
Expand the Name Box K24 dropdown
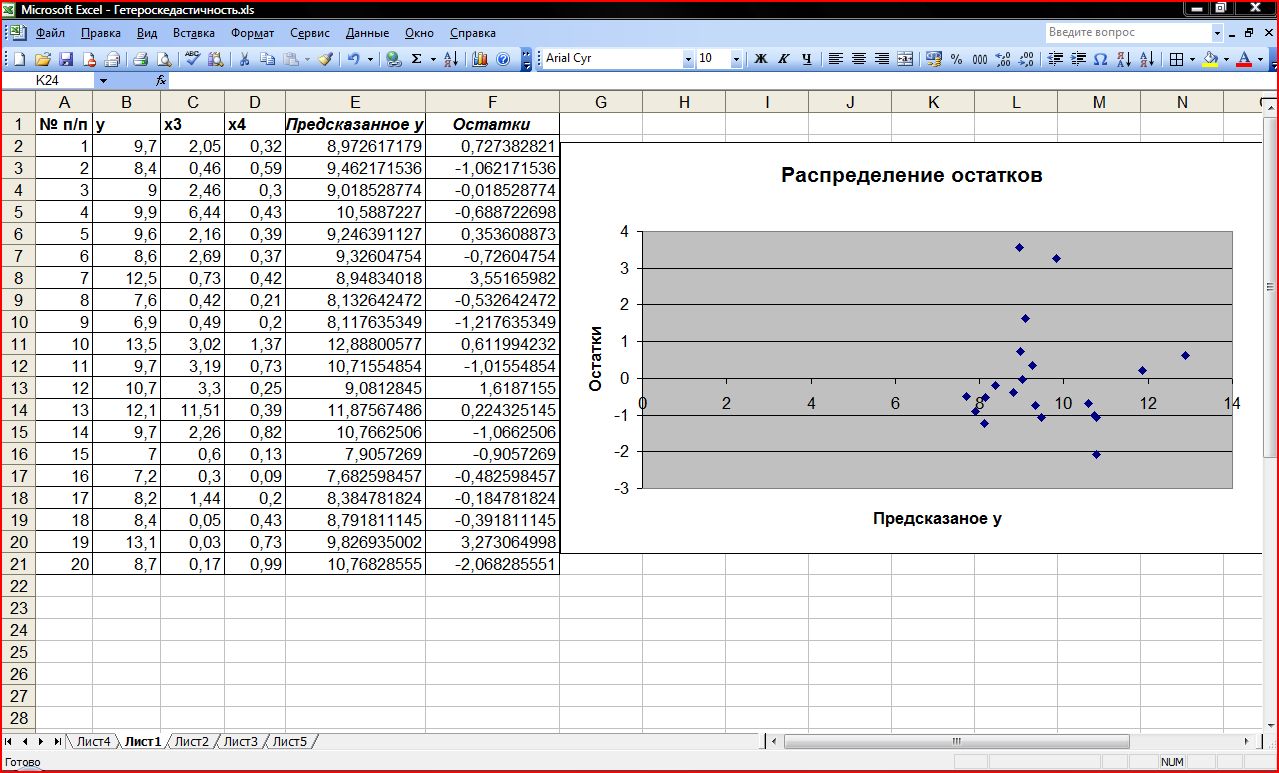[x=103, y=80]
